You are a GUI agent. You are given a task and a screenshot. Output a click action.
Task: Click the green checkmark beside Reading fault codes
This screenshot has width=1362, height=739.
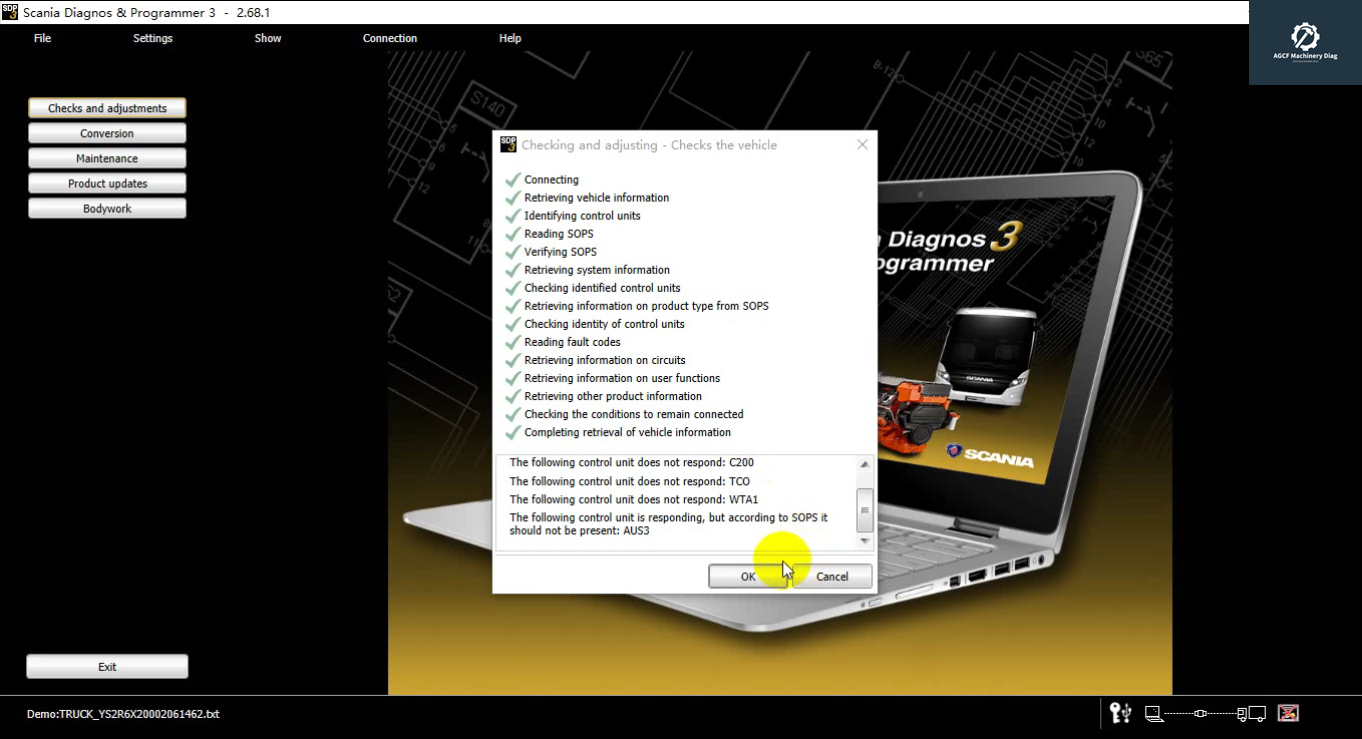513,342
